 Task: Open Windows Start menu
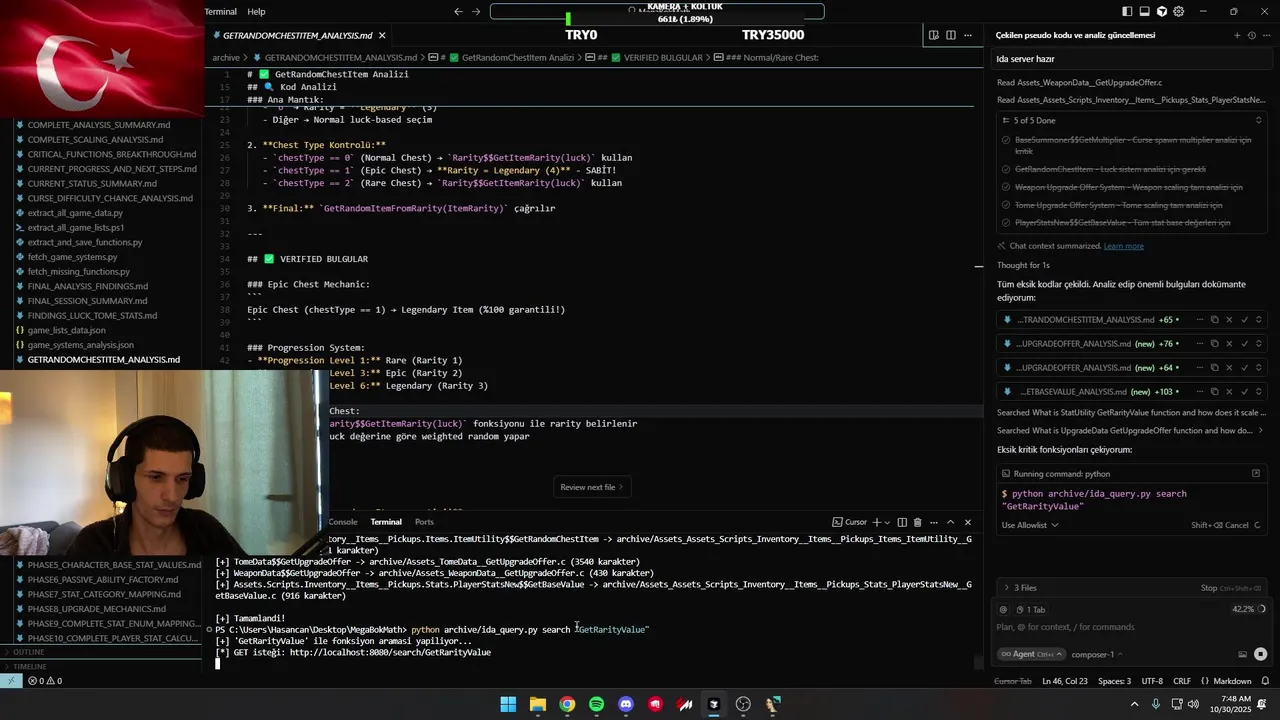[508, 704]
